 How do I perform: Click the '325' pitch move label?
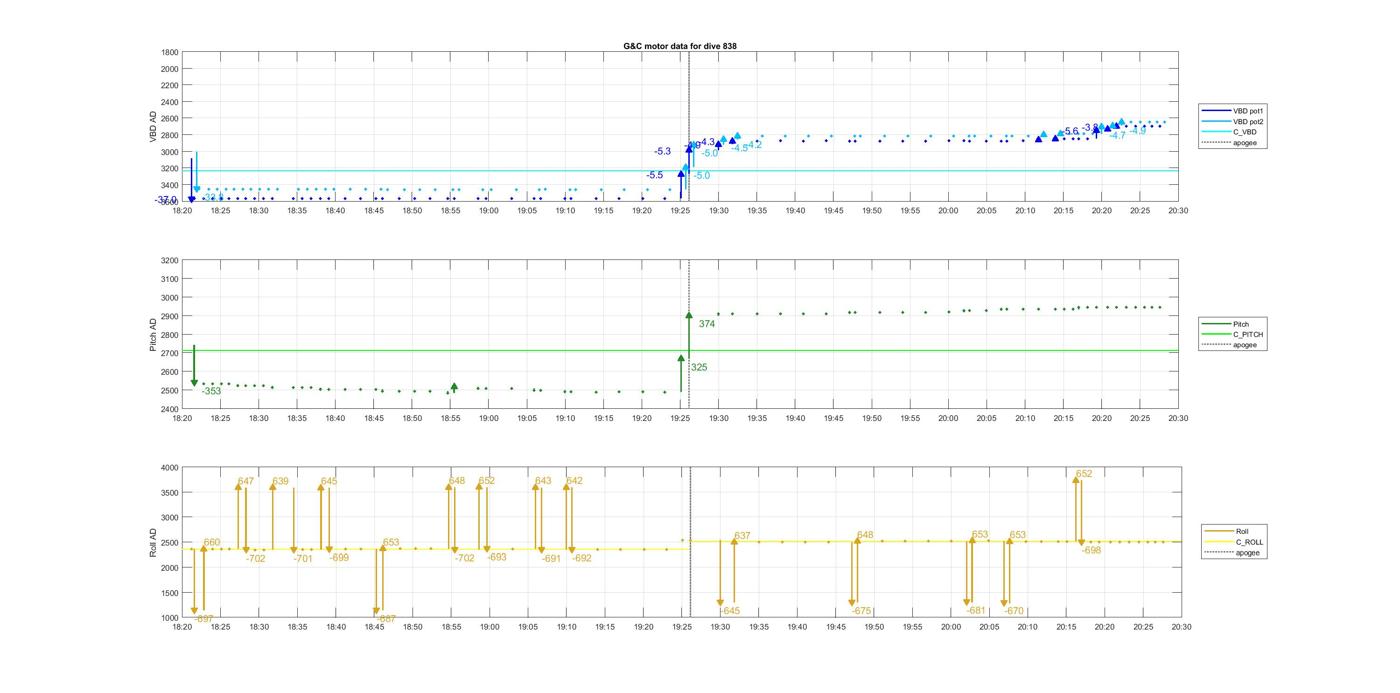coord(699,367)
